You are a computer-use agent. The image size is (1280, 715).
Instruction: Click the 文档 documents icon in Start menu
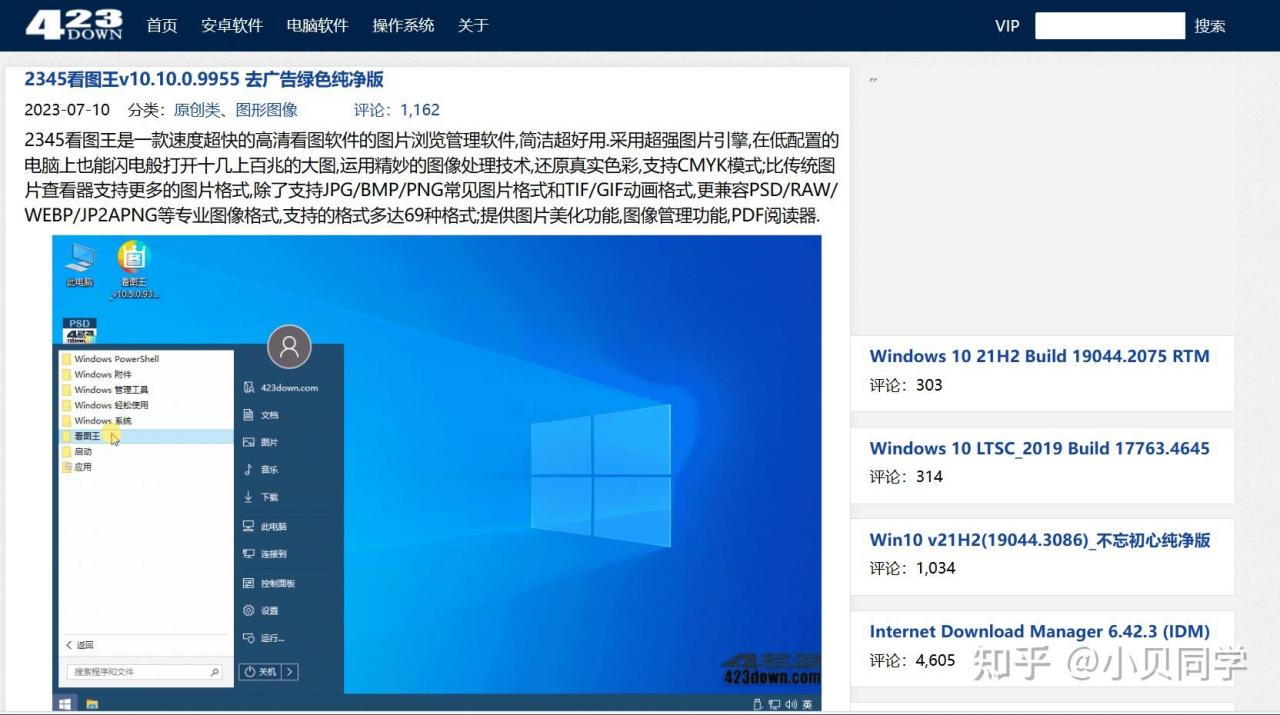click(249, 414)
